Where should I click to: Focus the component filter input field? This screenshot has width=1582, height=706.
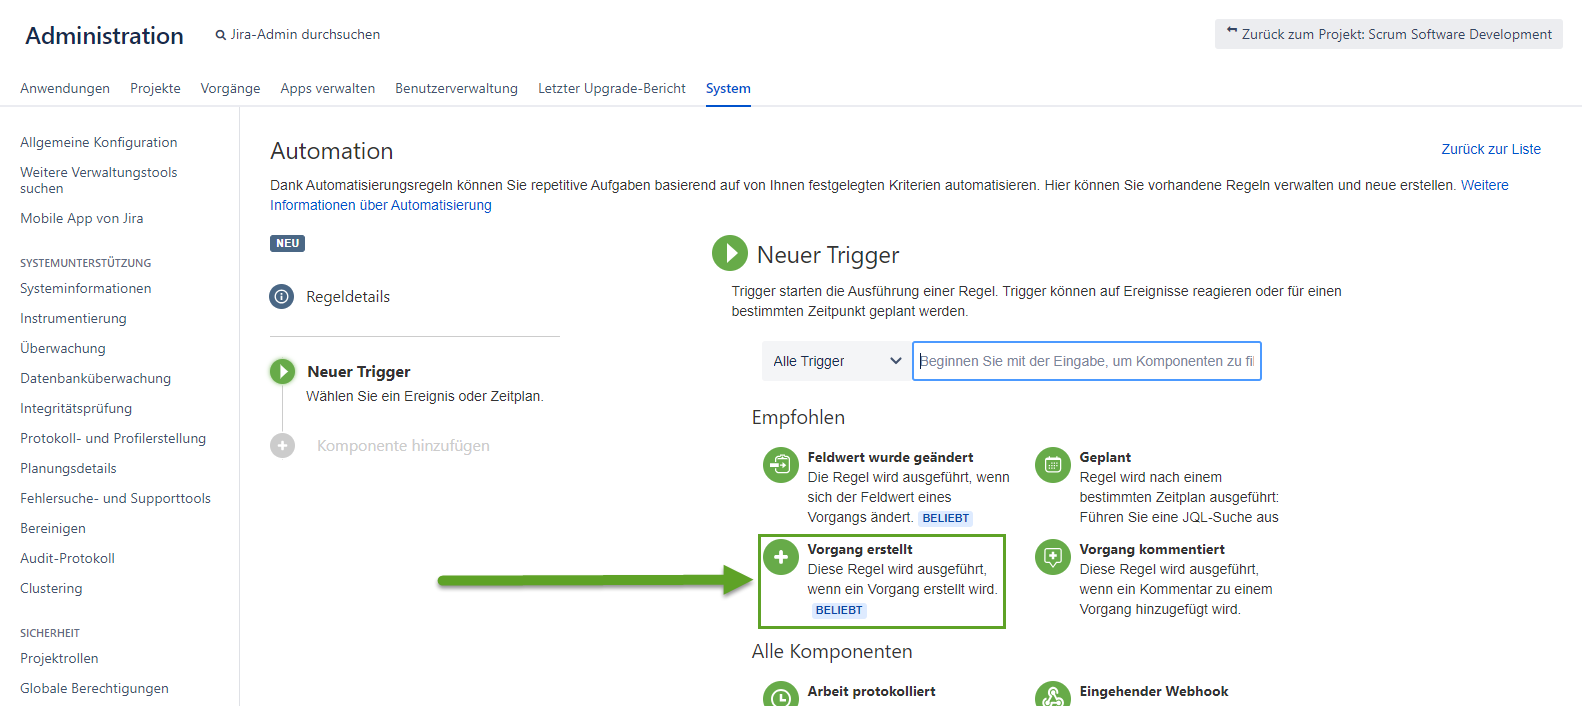click(x=1086, y=361)
